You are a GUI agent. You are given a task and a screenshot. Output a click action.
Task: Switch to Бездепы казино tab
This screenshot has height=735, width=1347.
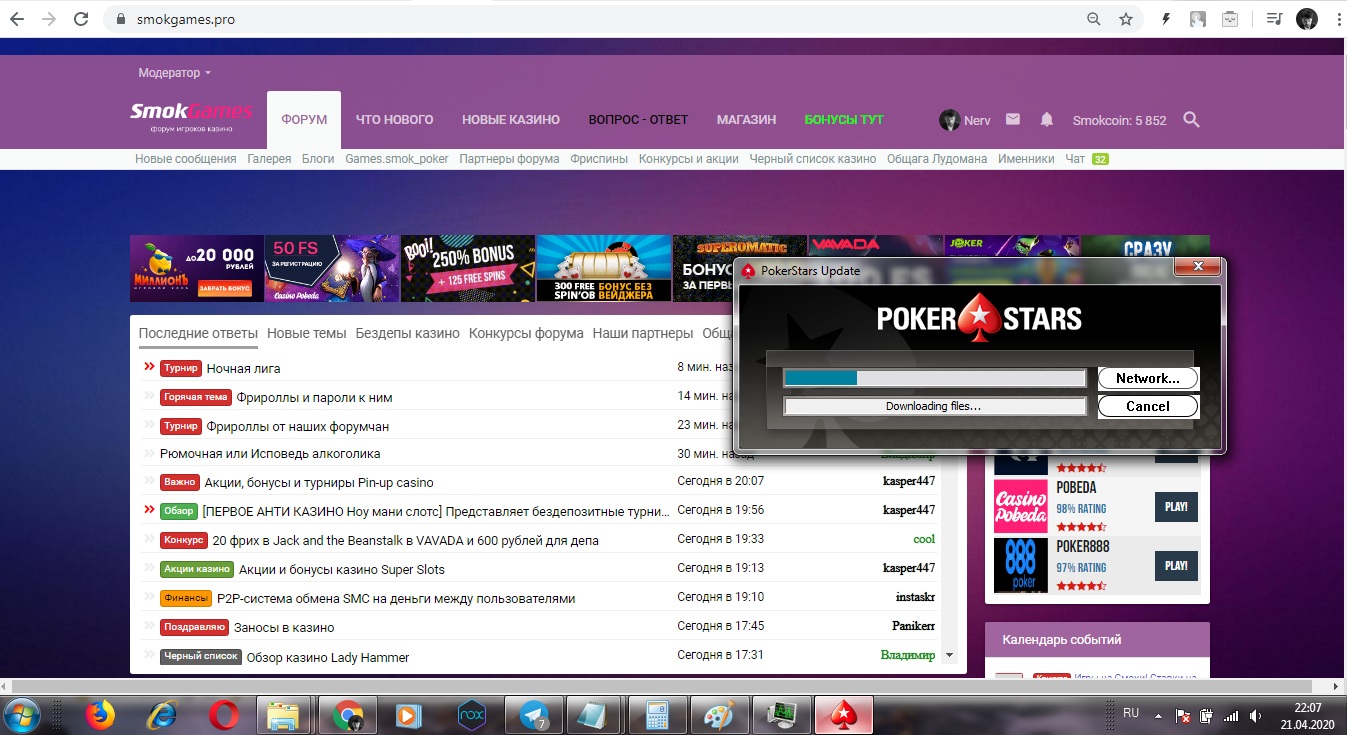408,333
